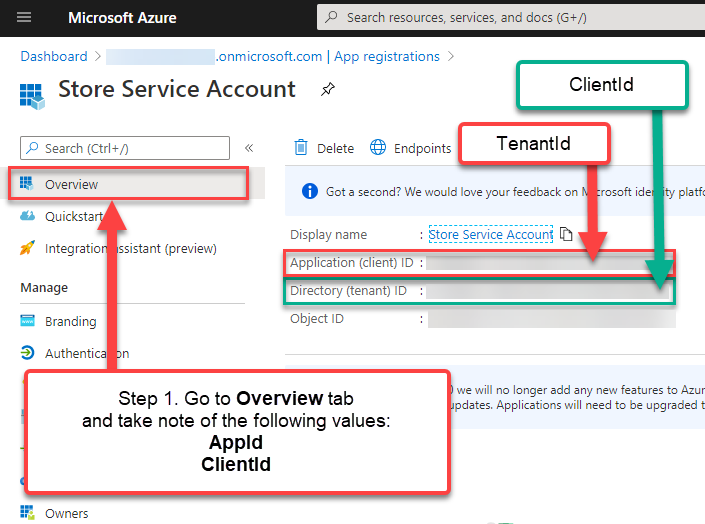Click the Object ID label

tap(317, 318)
